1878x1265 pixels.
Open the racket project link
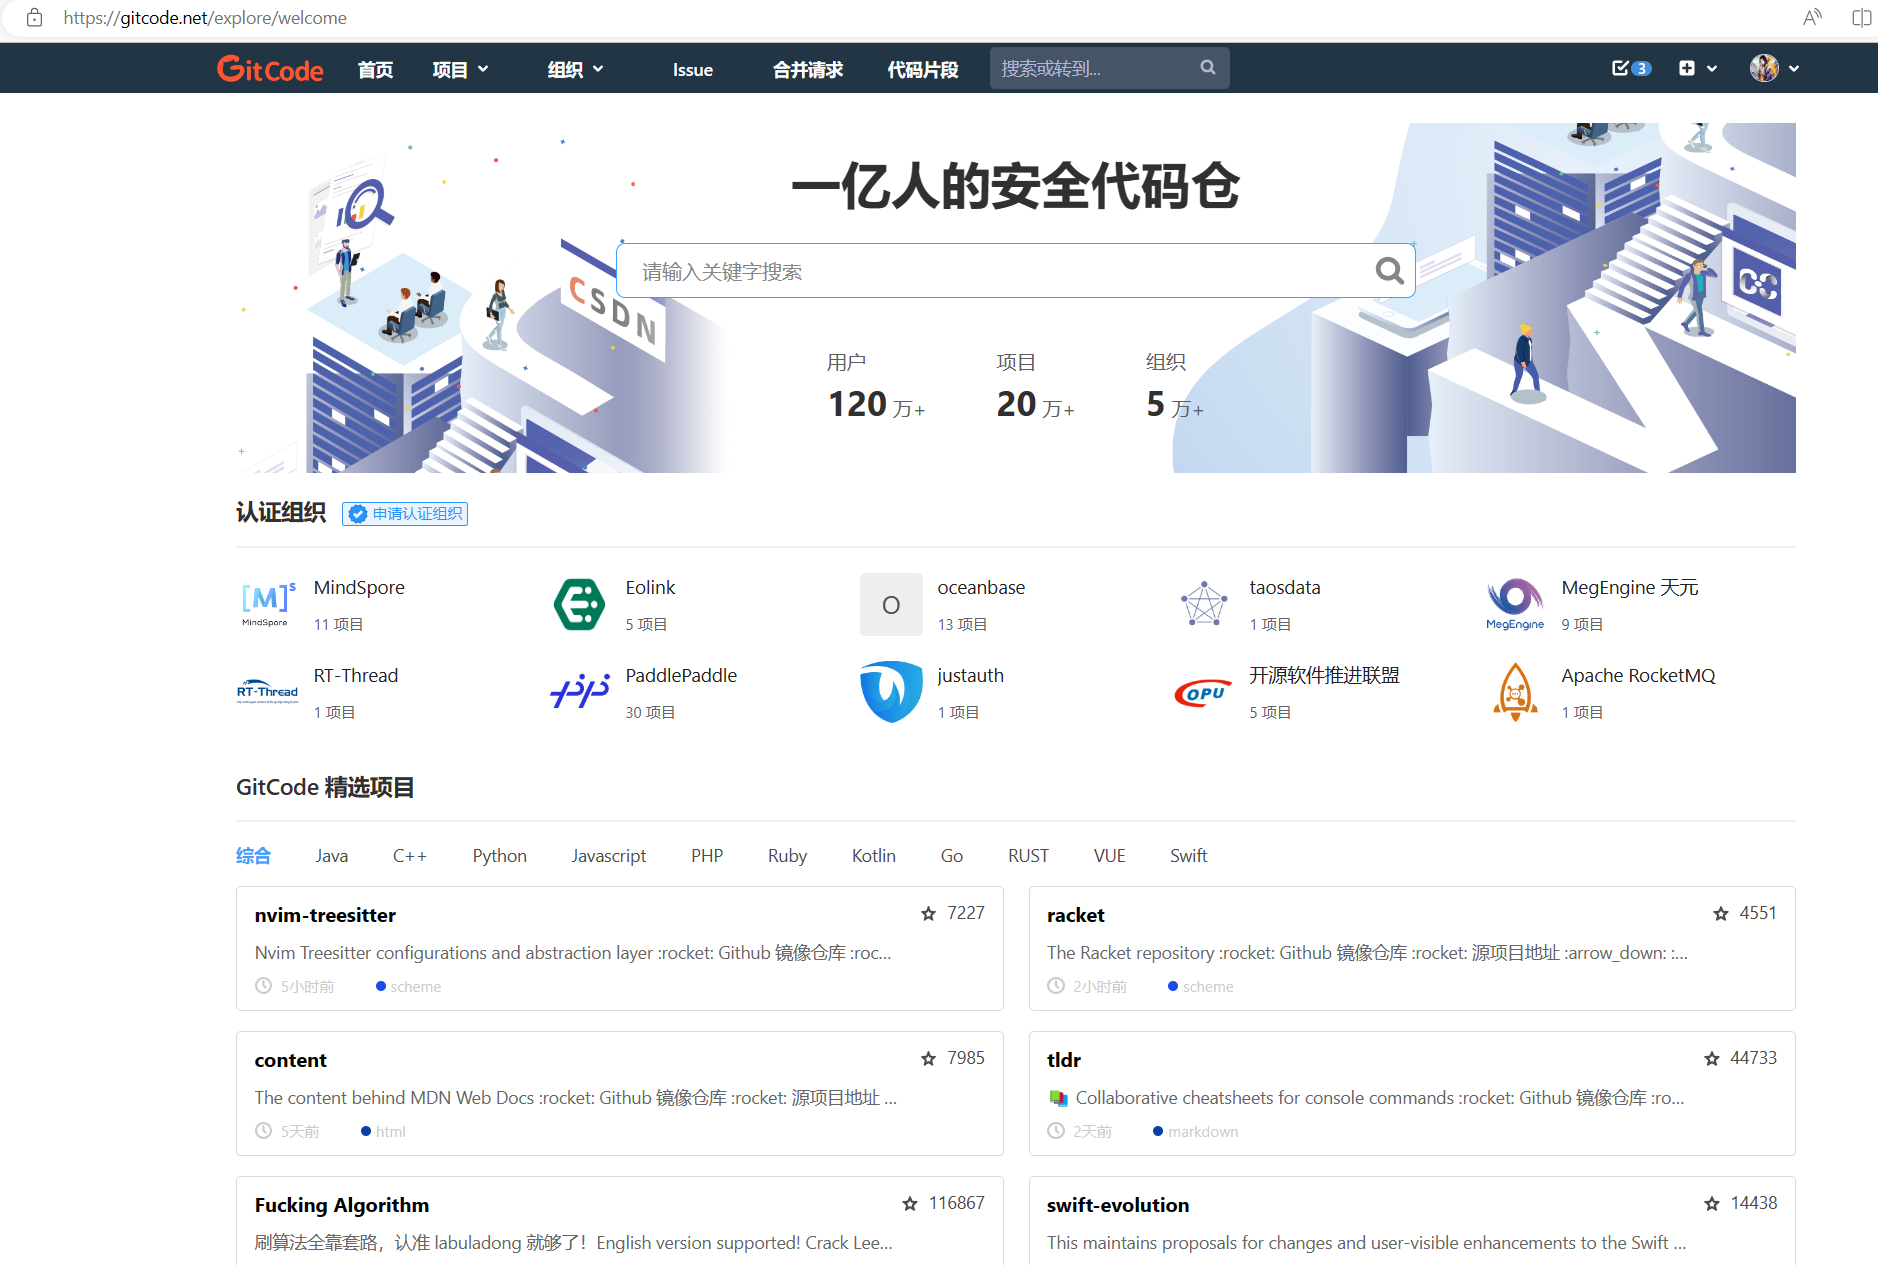coord(1076,915)
